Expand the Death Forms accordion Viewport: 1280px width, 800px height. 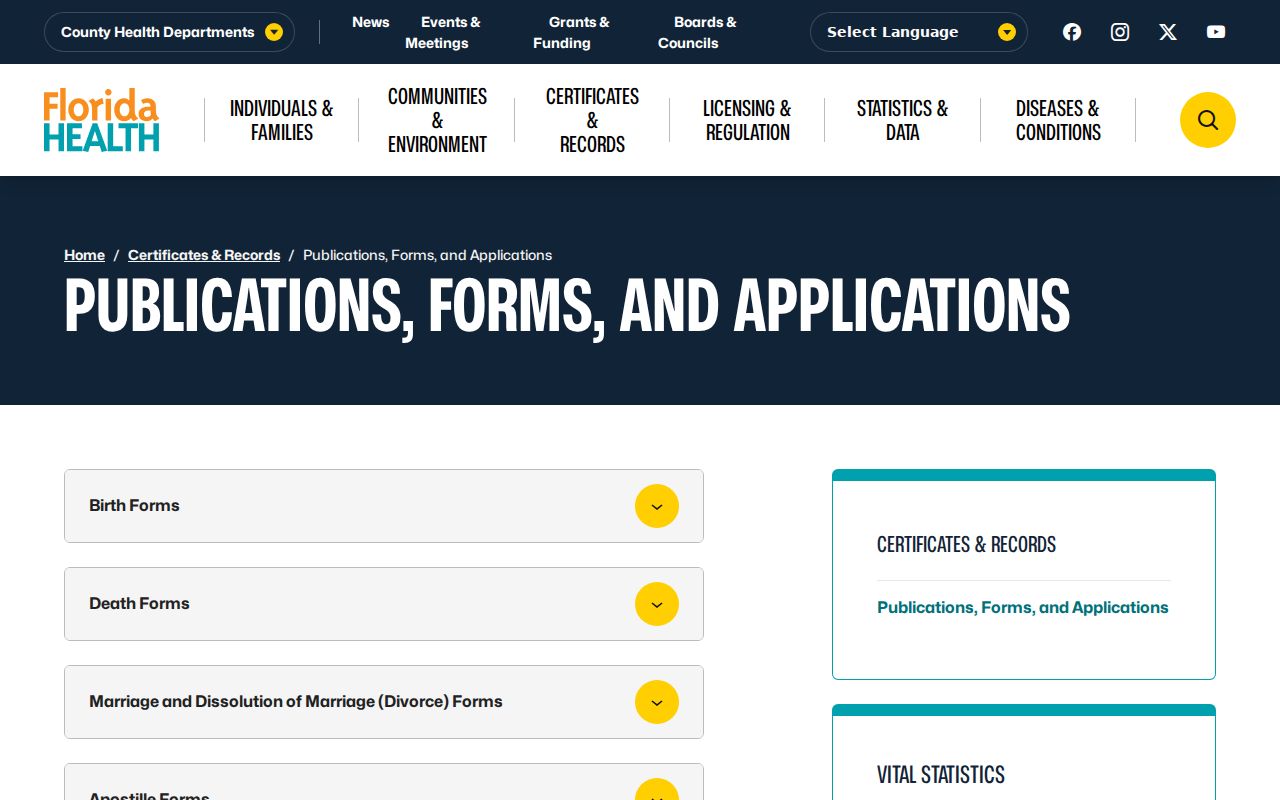384,604
